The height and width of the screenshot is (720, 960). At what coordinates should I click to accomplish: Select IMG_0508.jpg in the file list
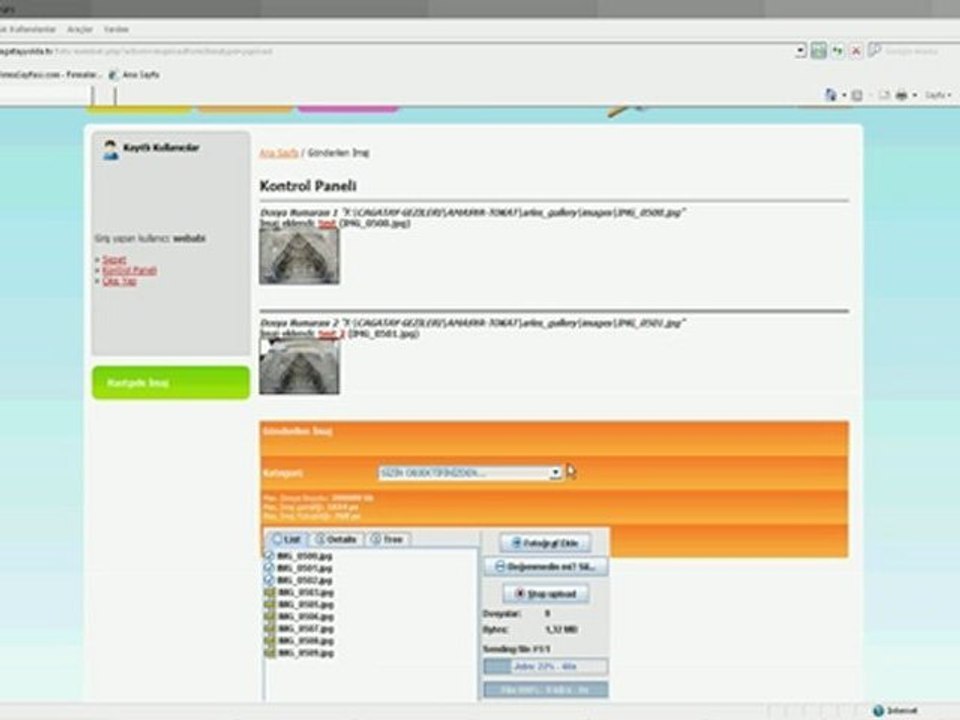click(306, 641)
